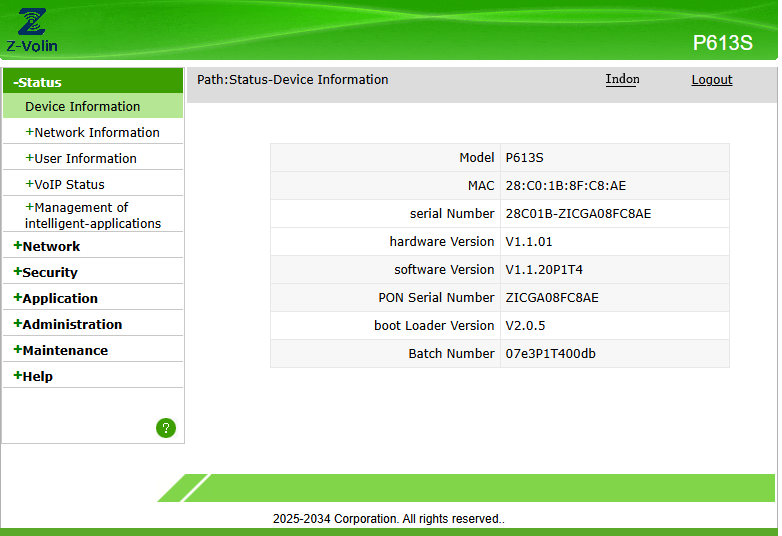Click the 'boot Loader Version' label
This screenshot has width=782, height=536.
coord(434,326)
